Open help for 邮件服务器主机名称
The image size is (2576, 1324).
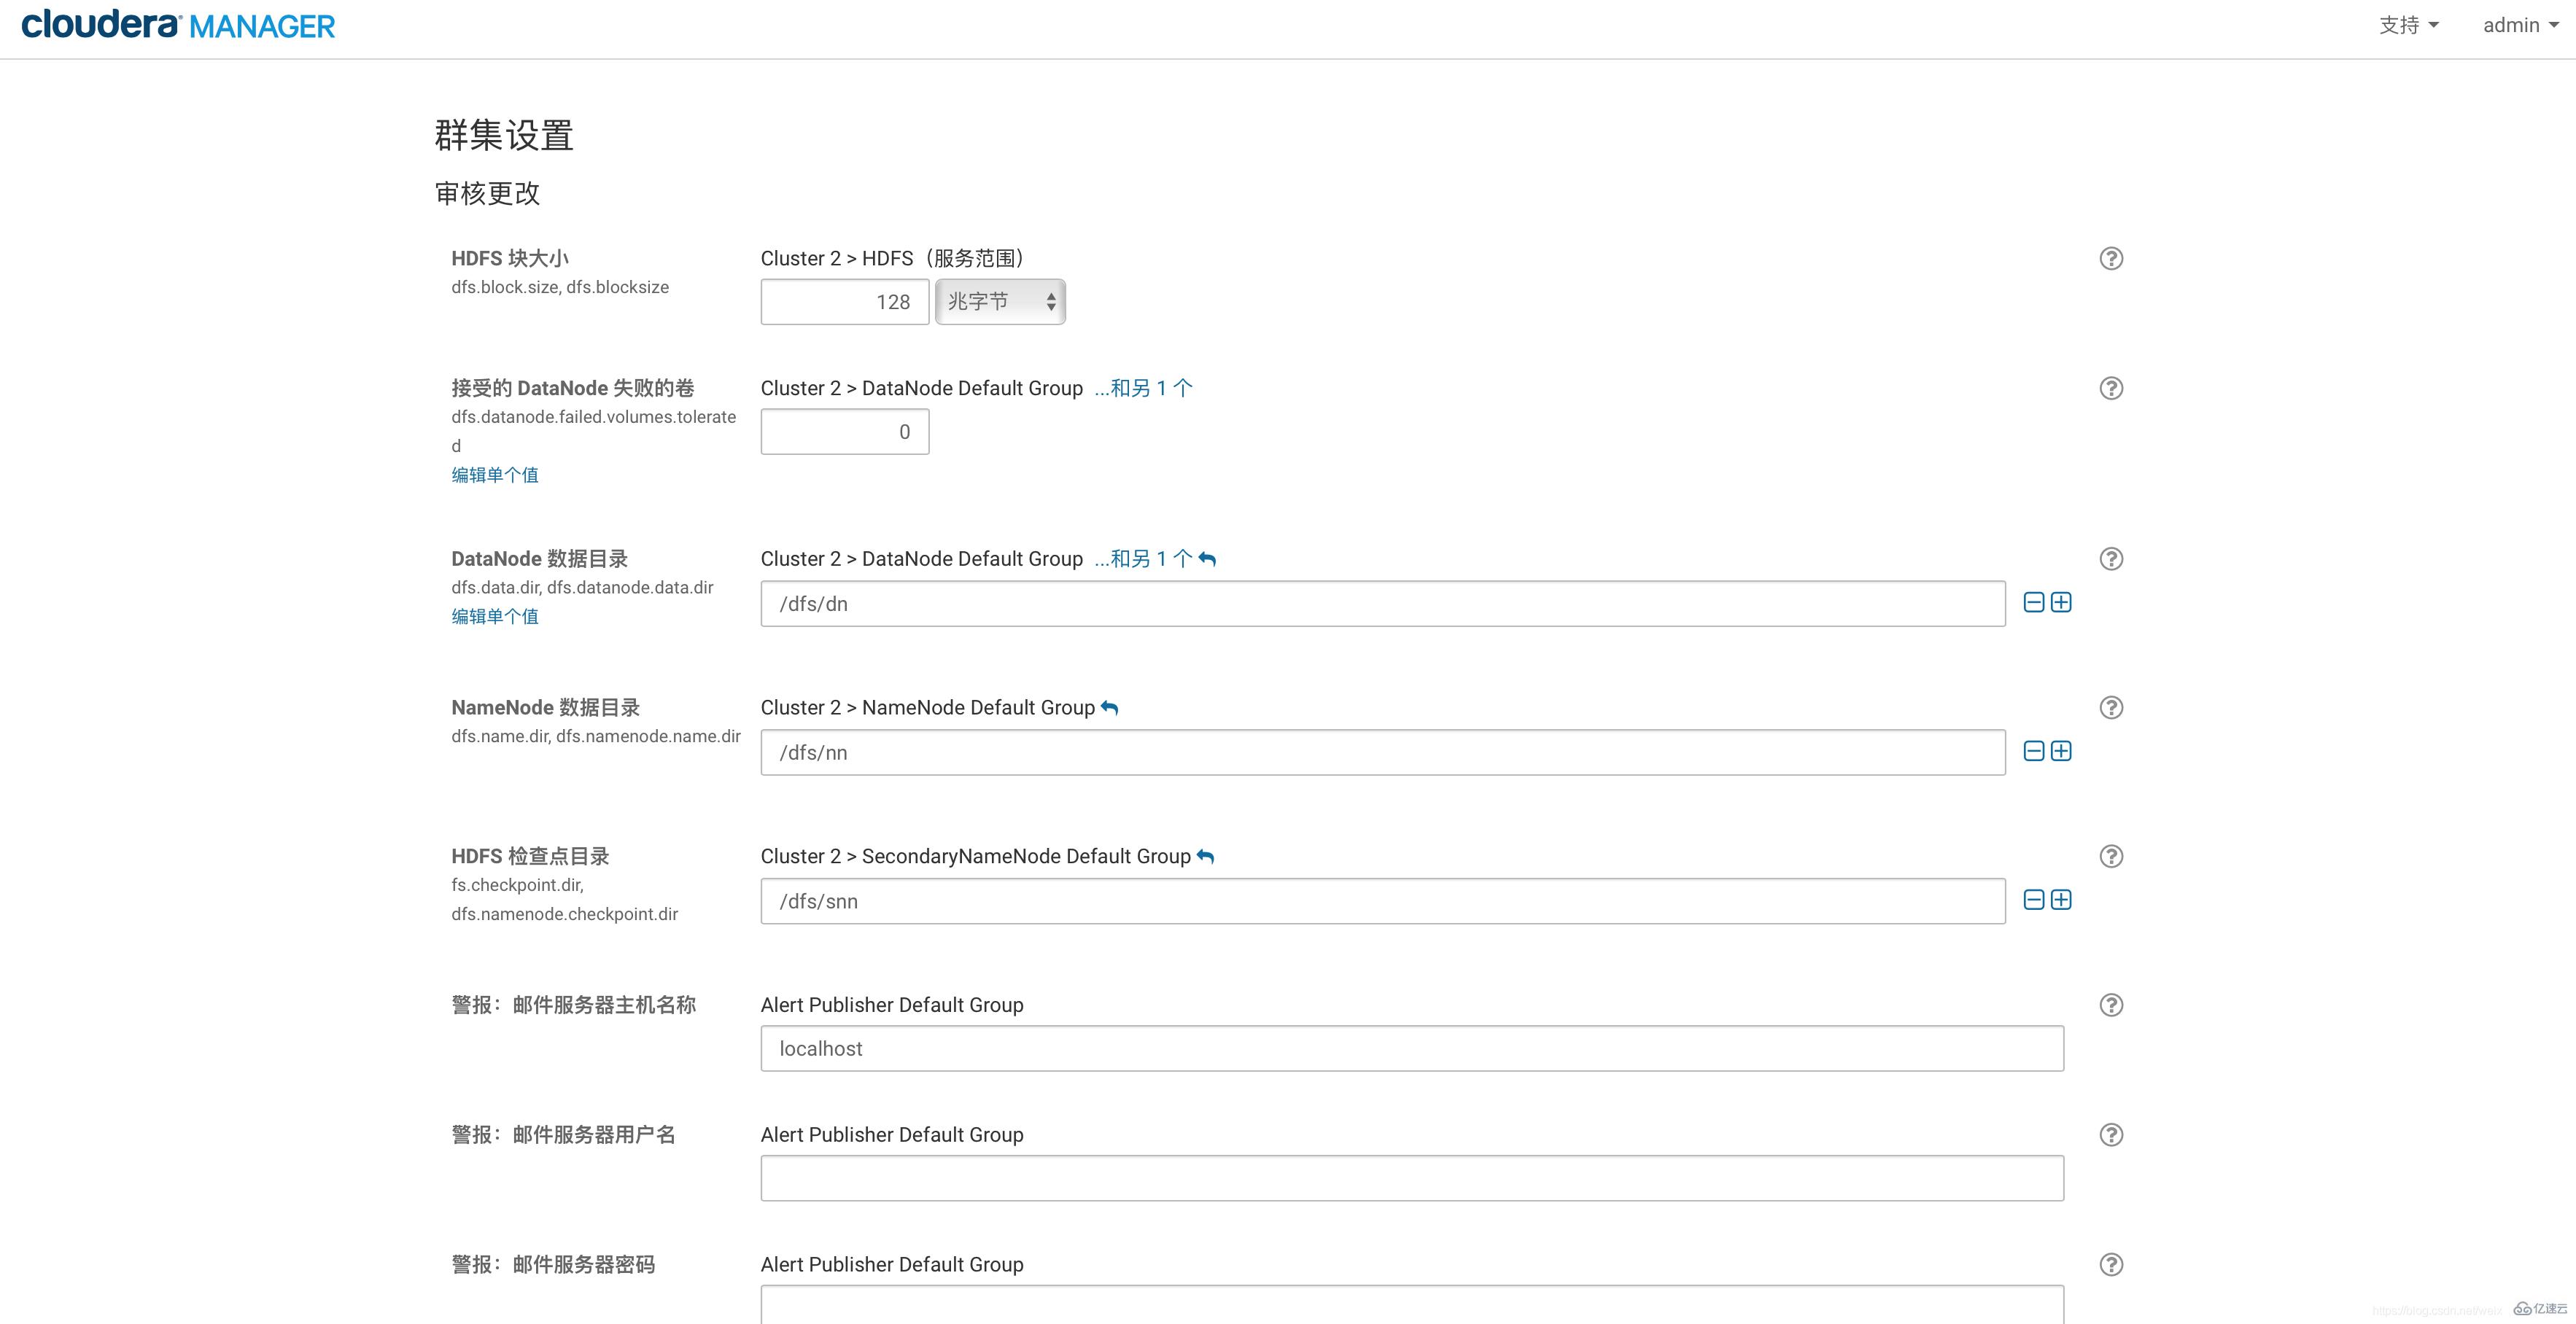point(2111,1005)
